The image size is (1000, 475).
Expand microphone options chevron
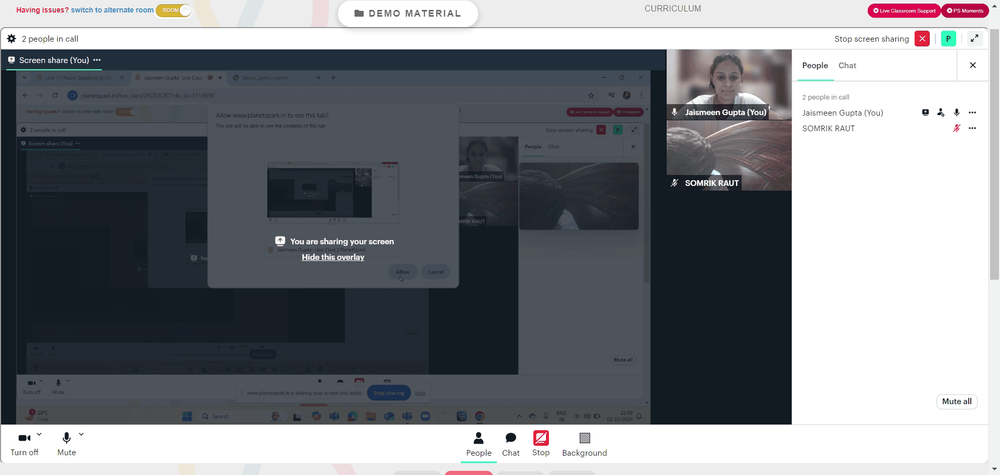tap(81, 434)
